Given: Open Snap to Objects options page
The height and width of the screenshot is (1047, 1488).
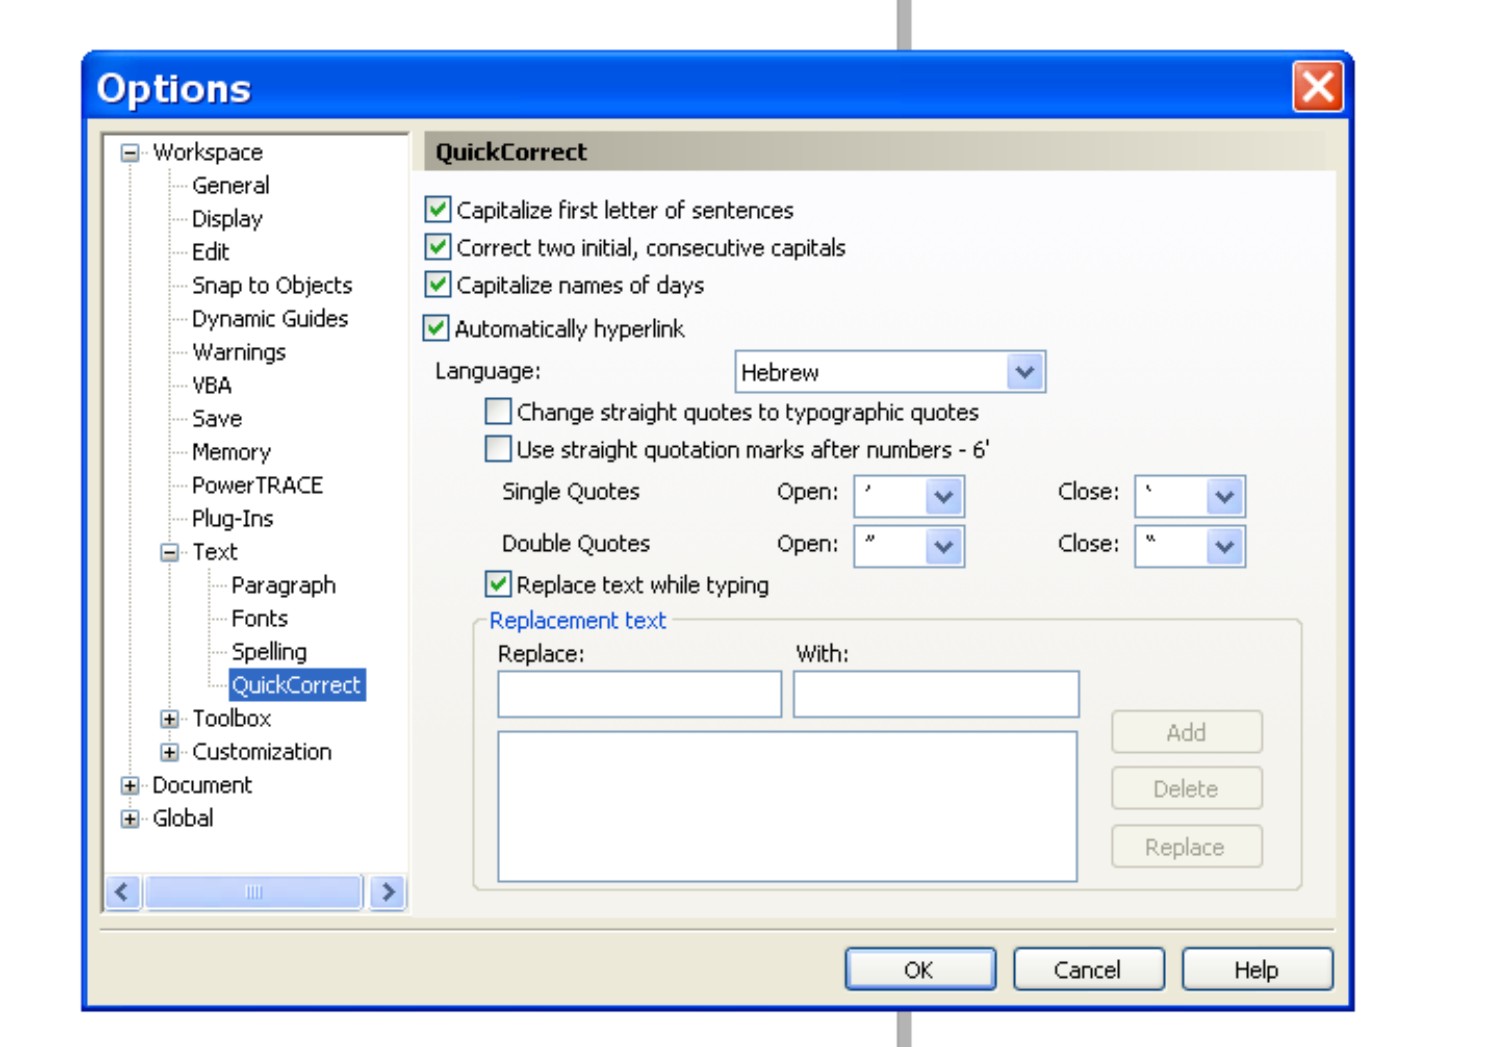Looking at the screenshot, I should coord(272,285).
